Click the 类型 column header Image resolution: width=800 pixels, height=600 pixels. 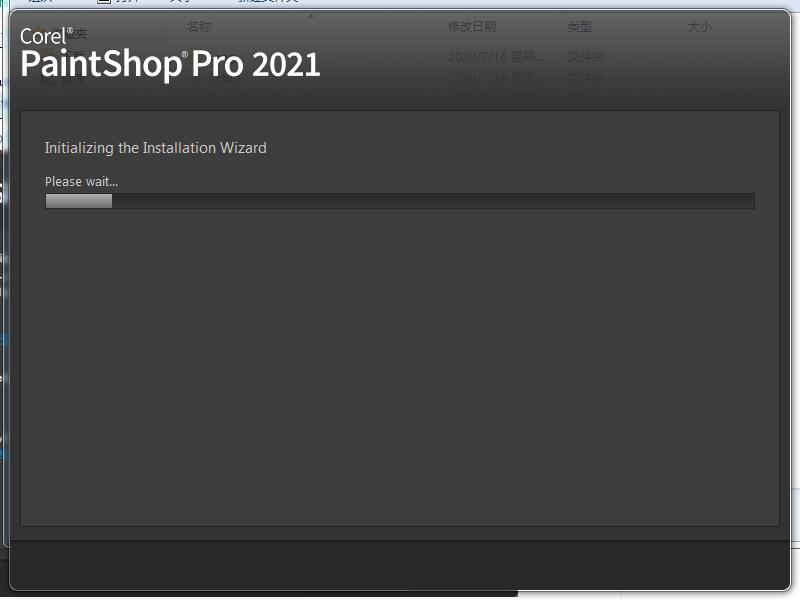coord(580,27)
